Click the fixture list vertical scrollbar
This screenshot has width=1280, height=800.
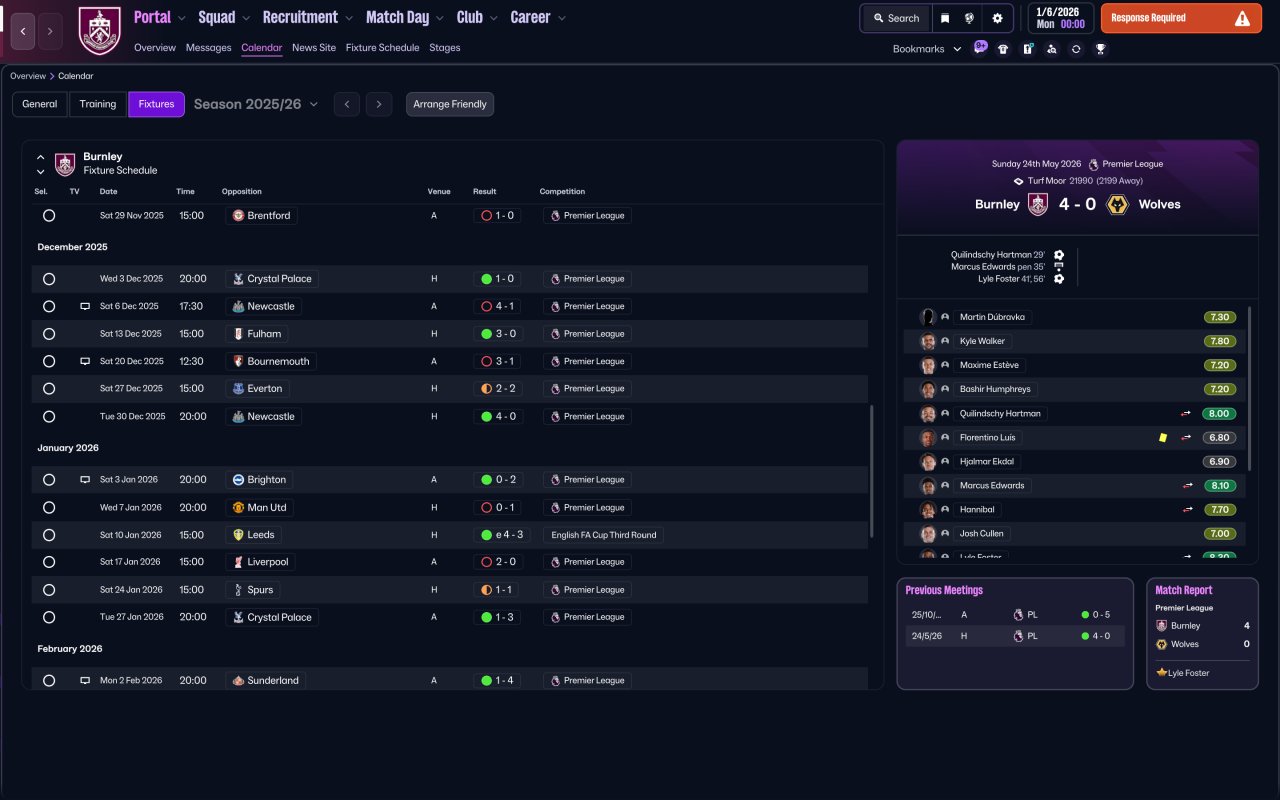pyautogui.click(x=872, y=470)
